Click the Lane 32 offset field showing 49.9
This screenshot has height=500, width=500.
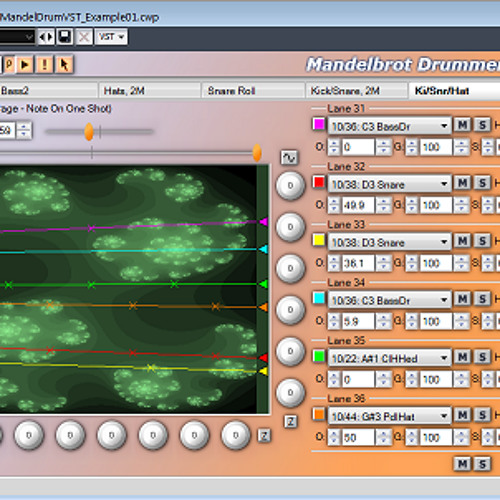pos(358,205)
